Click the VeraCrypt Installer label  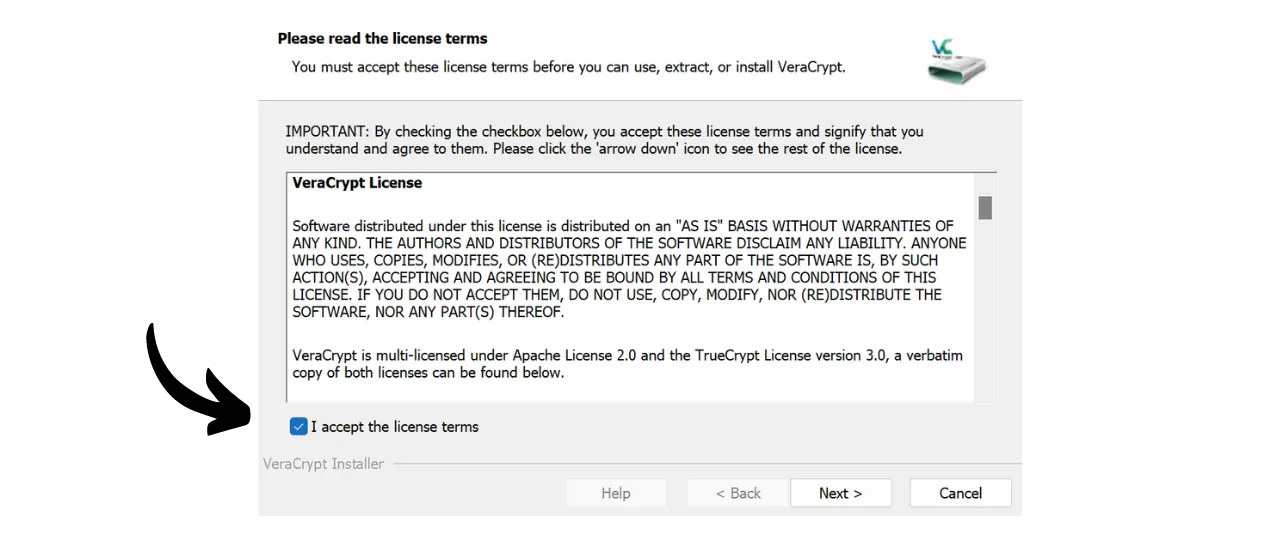coord(323,464)
